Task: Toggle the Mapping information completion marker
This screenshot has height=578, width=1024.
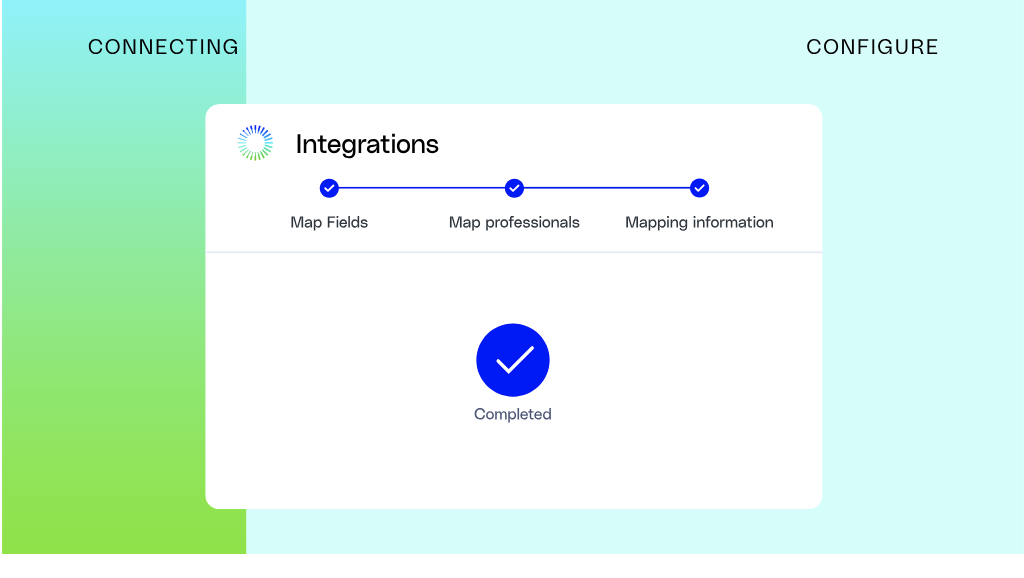Action: 698,188
